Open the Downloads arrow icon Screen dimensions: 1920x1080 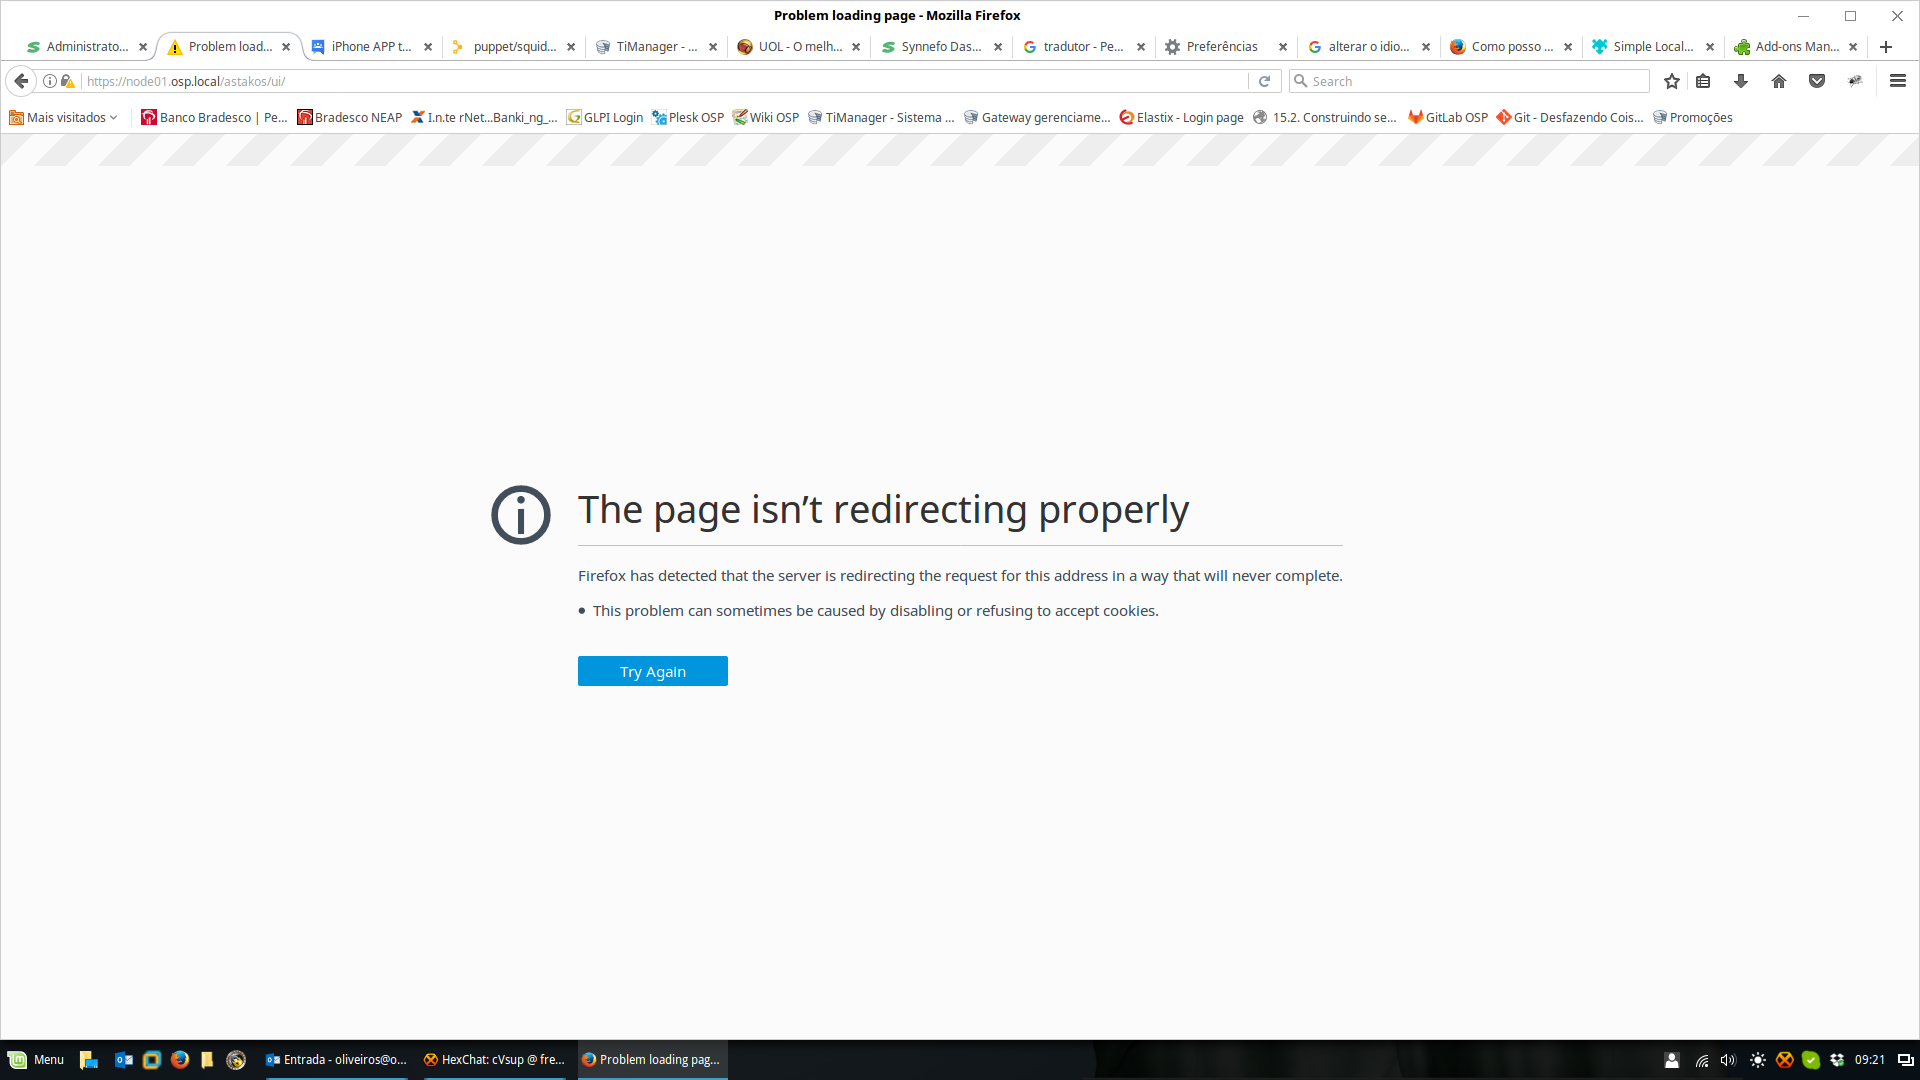click(x=1741, y=81)
